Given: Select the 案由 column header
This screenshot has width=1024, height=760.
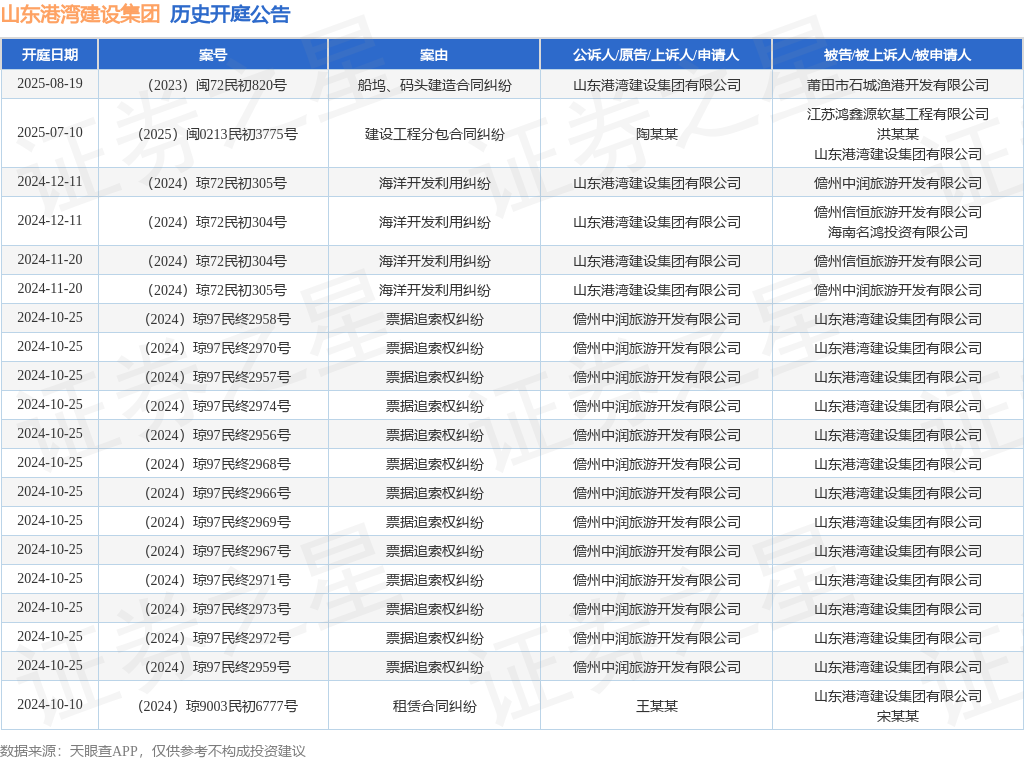Looking at the screenshot, I should coord(434,55).
